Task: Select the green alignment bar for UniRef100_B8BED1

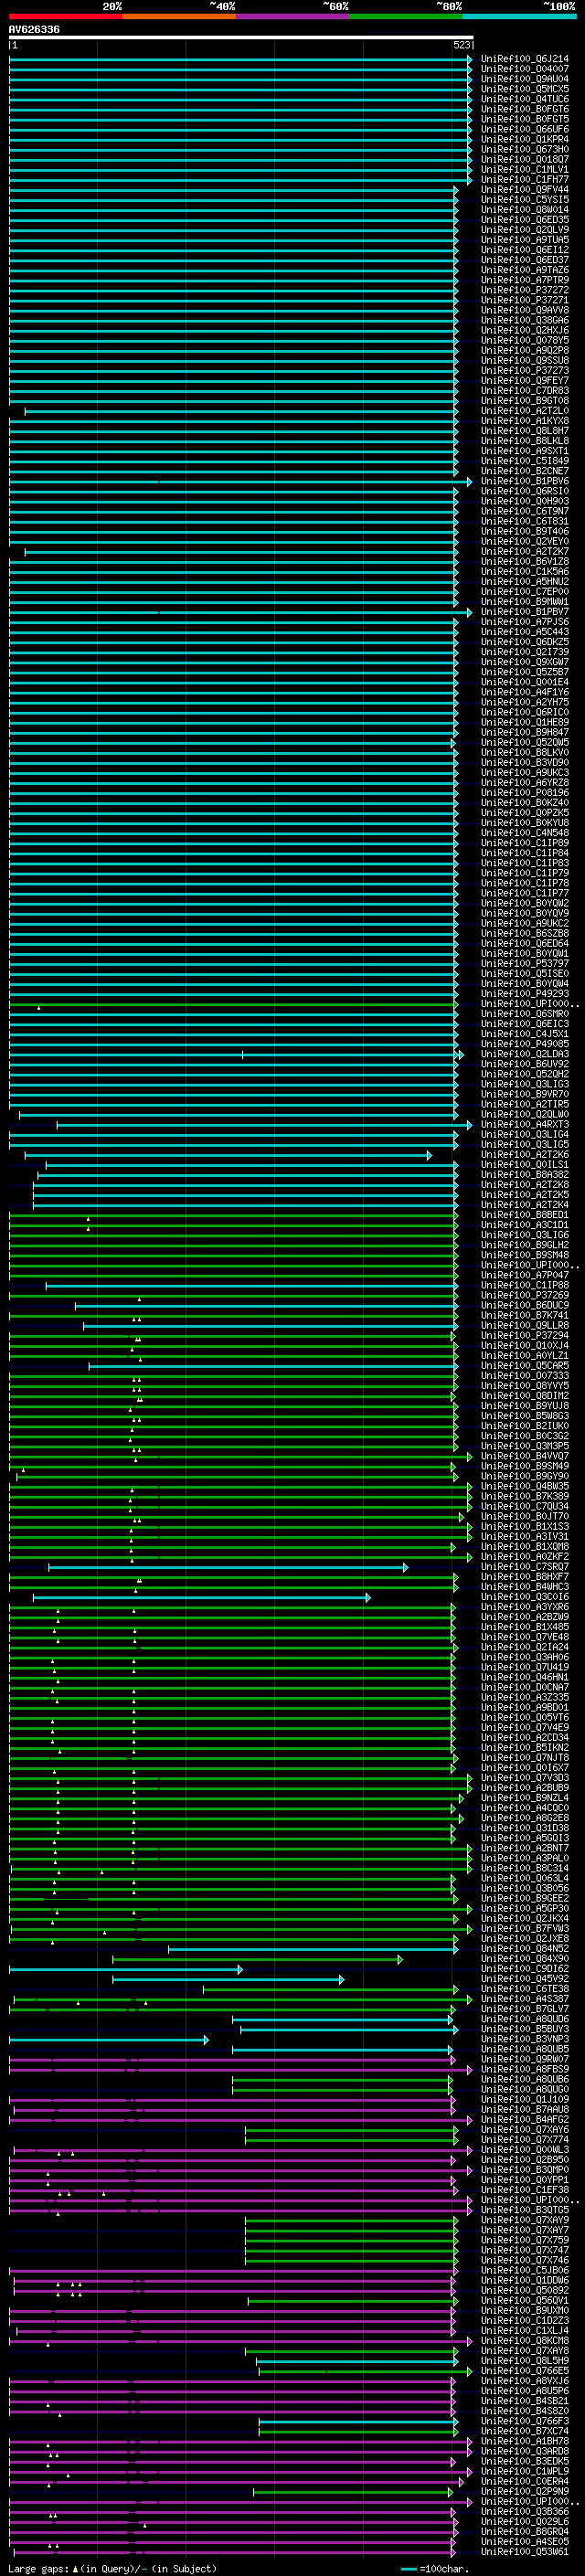Action: (234, 1215)
